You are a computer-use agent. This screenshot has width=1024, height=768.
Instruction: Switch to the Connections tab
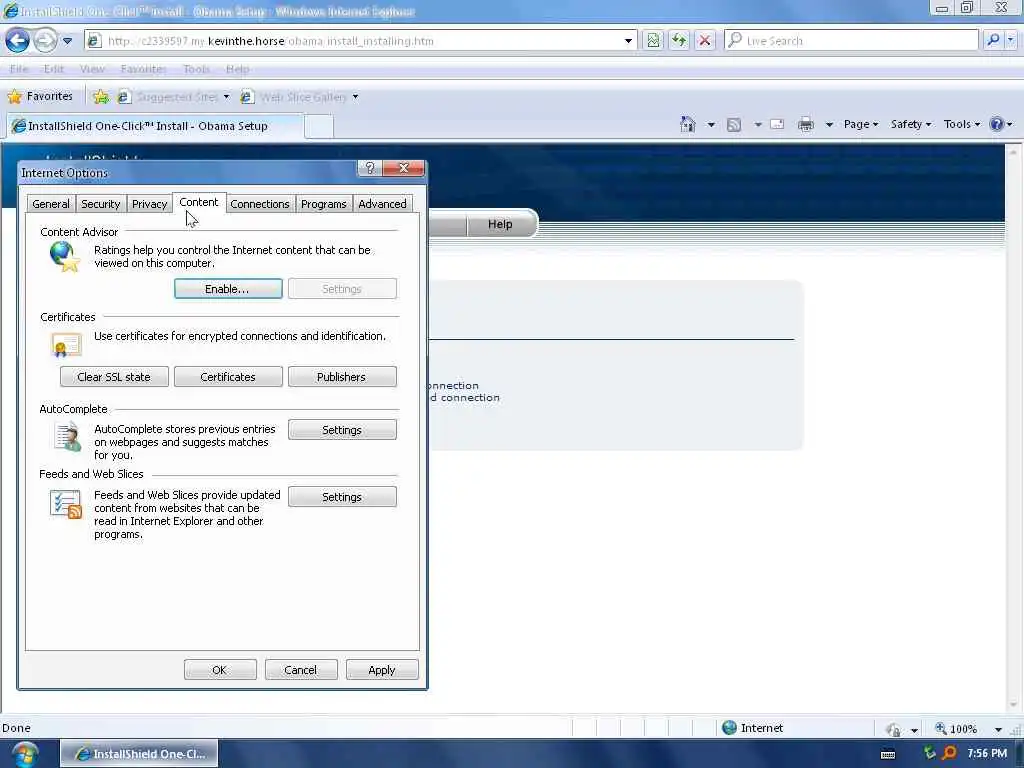260,204
